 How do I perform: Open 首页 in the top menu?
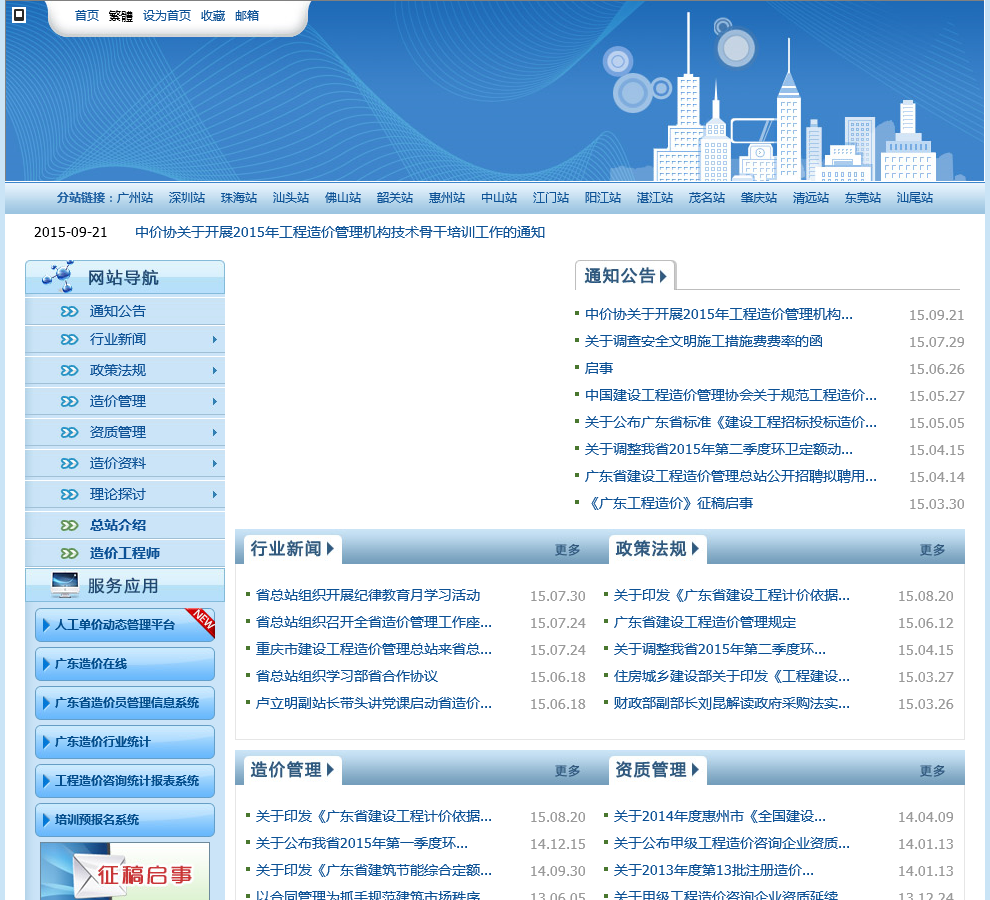(87, 16)
